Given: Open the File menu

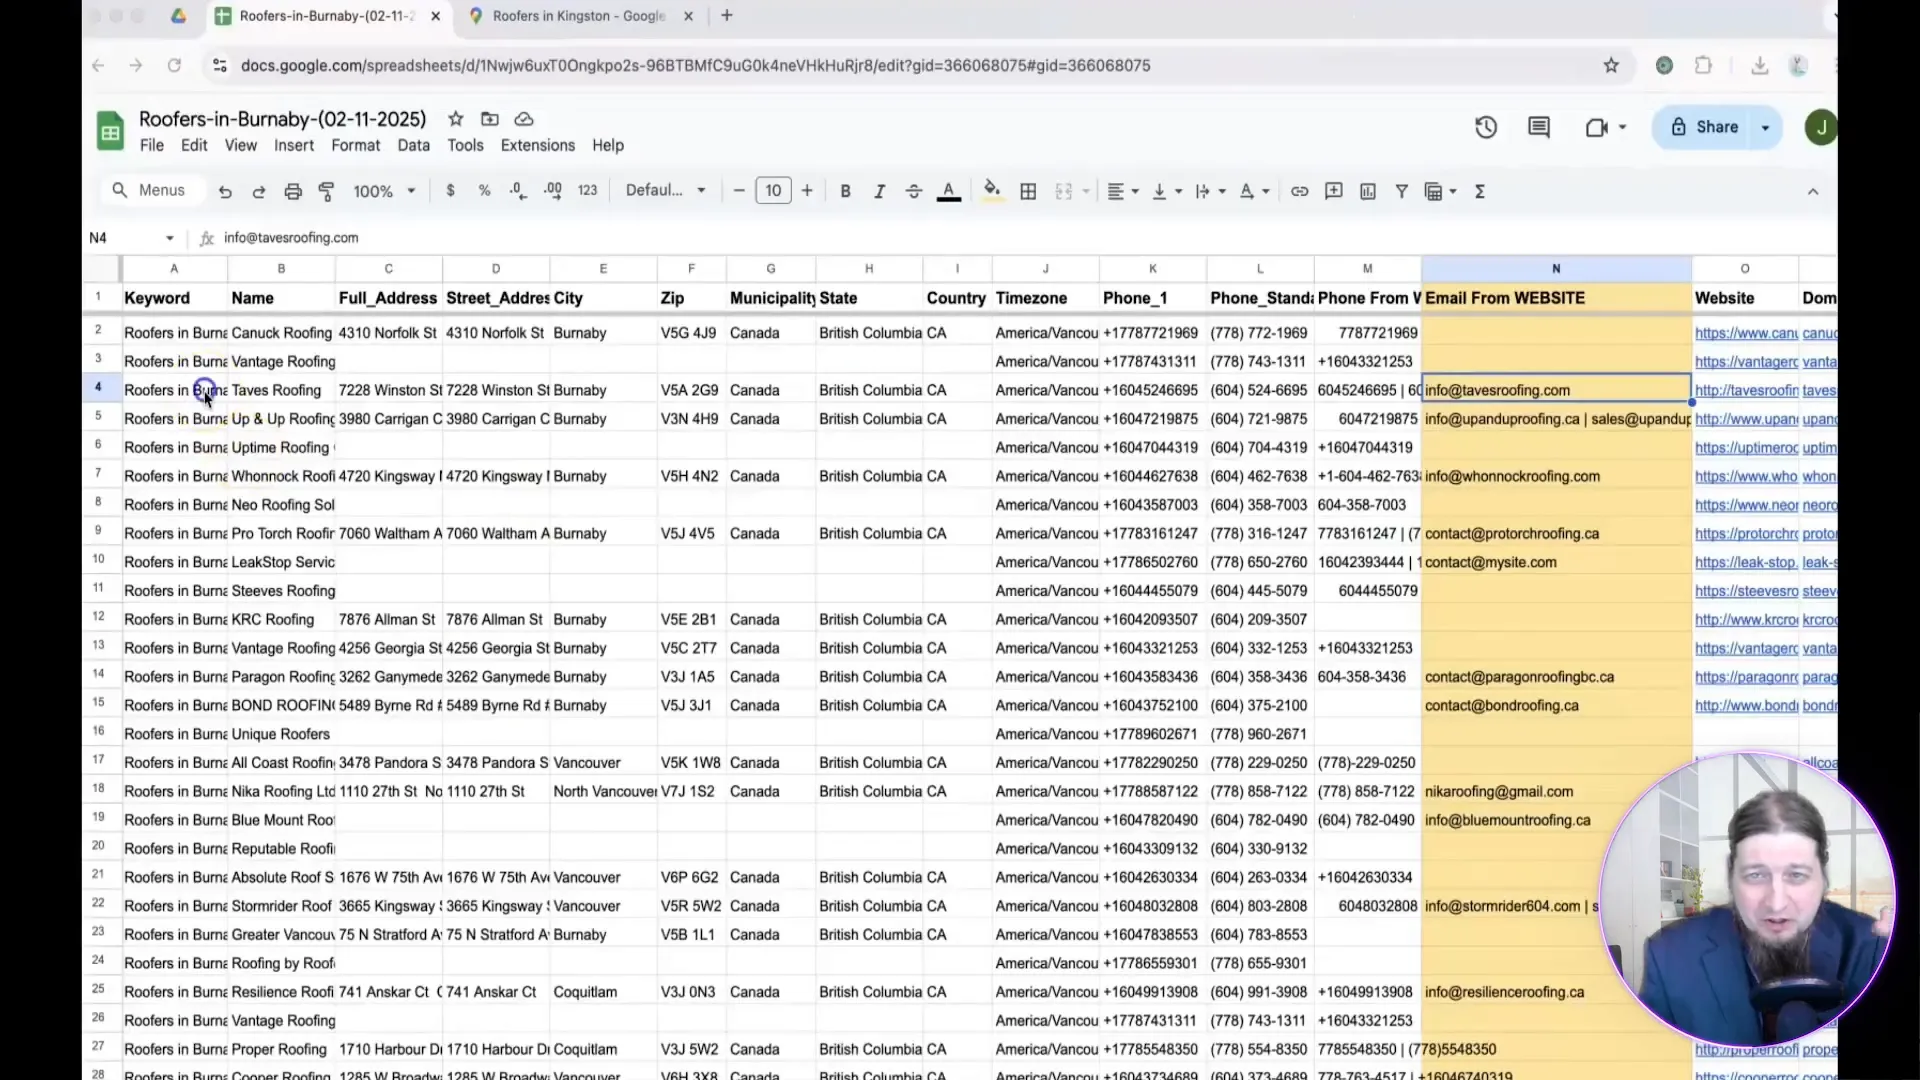Looking at the screenshot, I should coord(152,145).
